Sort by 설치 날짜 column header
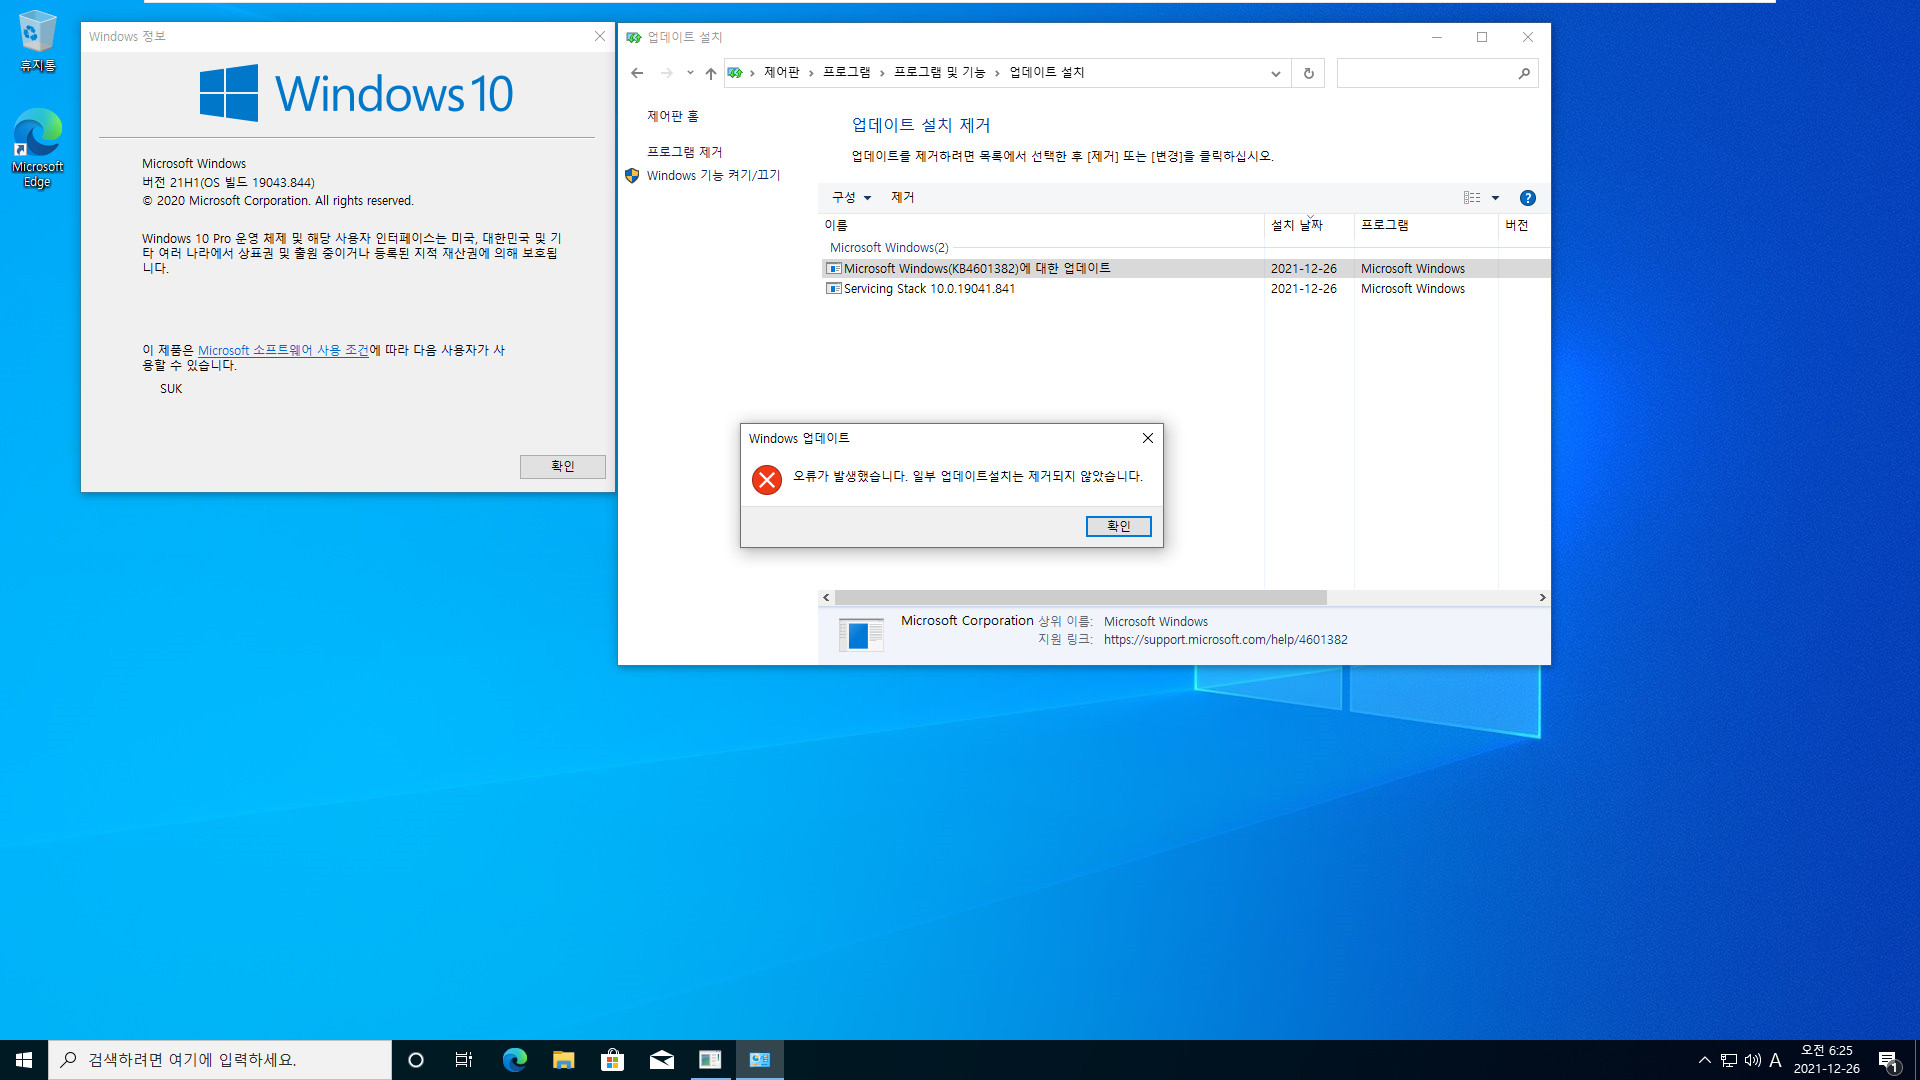 tap(1309, 225)
